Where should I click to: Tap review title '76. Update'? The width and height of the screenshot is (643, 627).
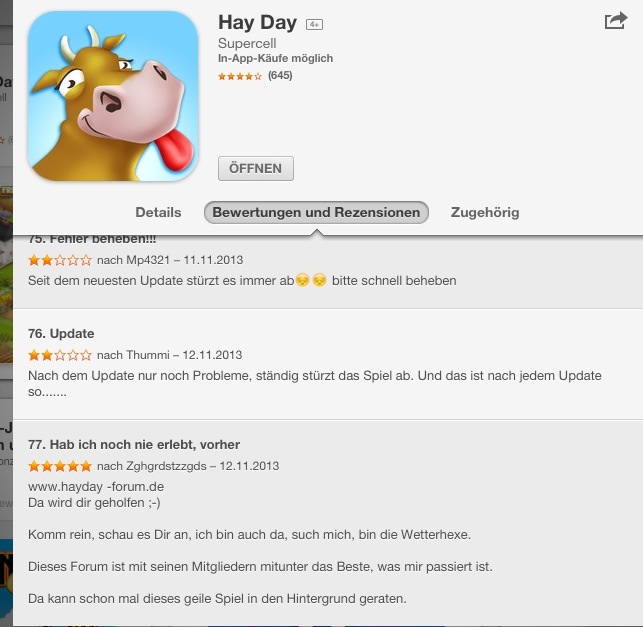click(61, 333)
